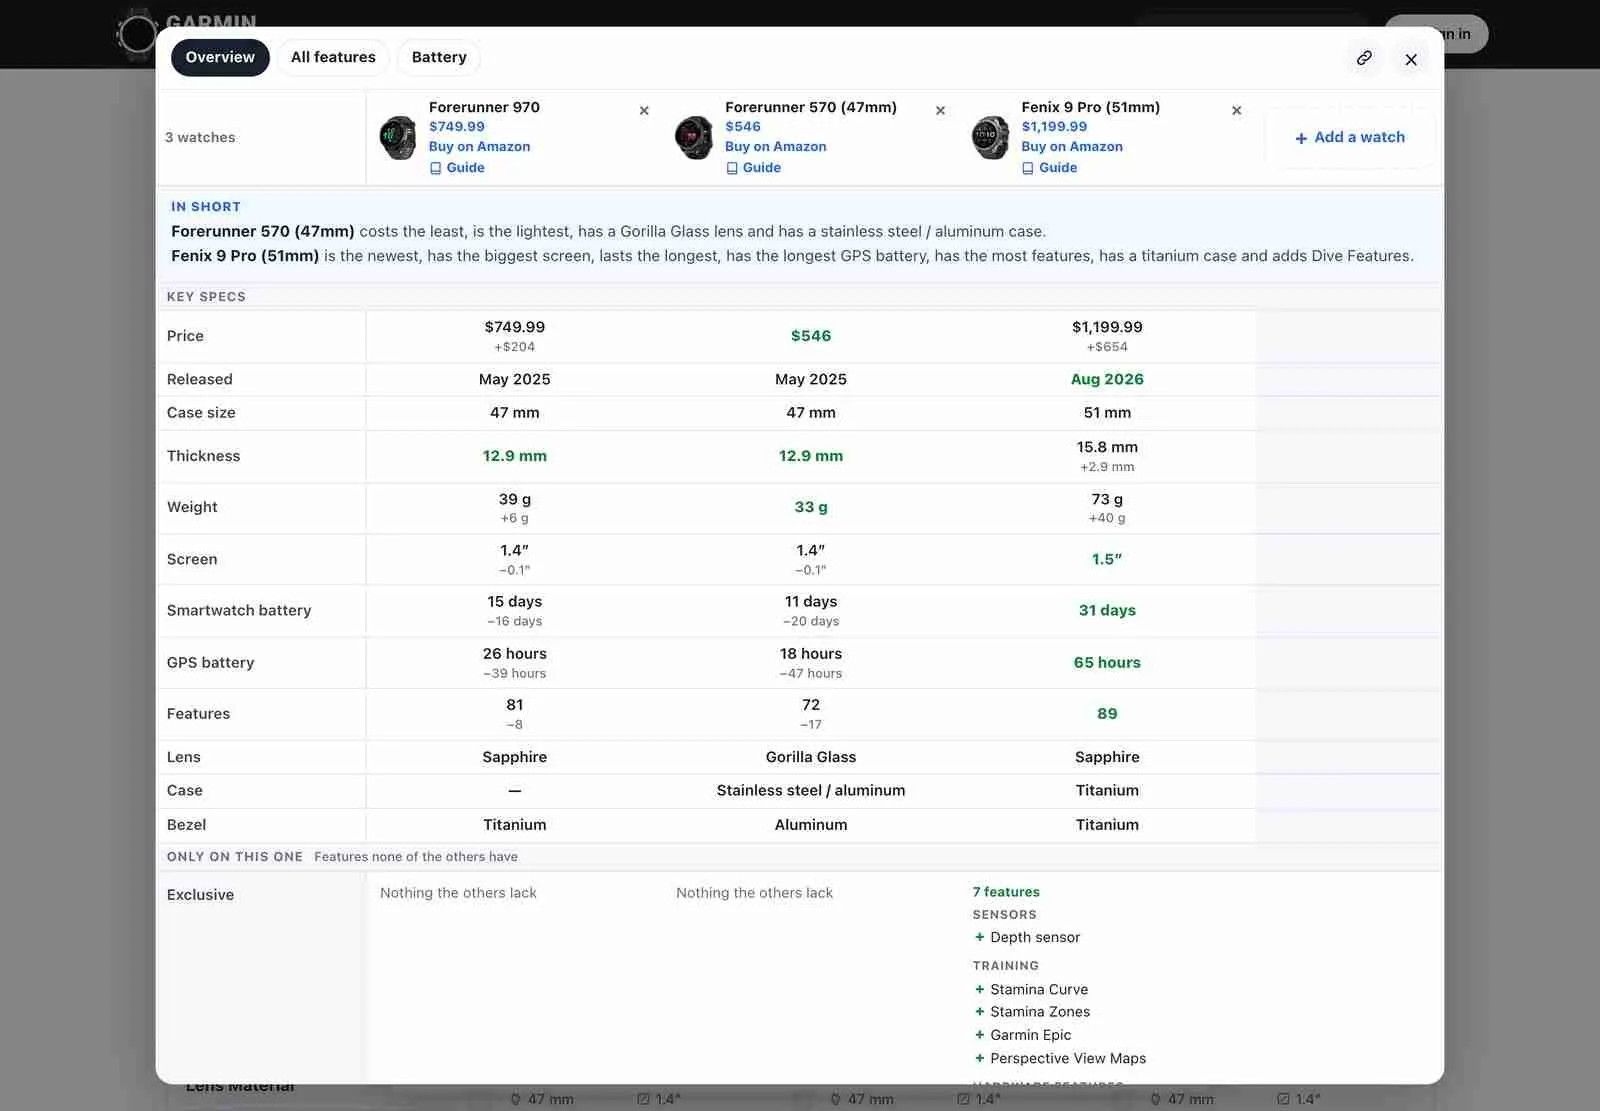Click the Forerunner 570 watch image

click(694, 137)
